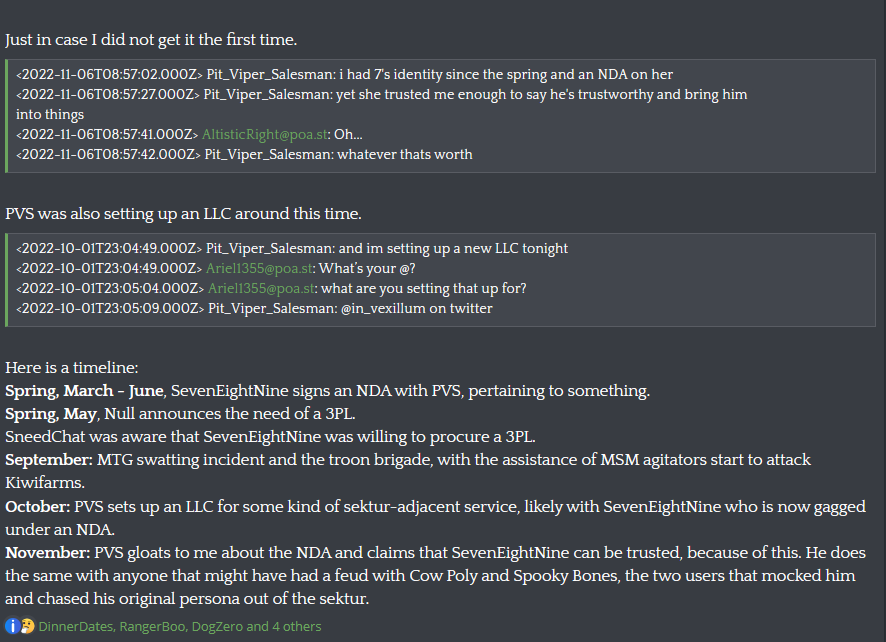The height and width of the screenshot is (642, 886).
Task: Click the blue Informative reaction icon
Action: pos(13,626)
